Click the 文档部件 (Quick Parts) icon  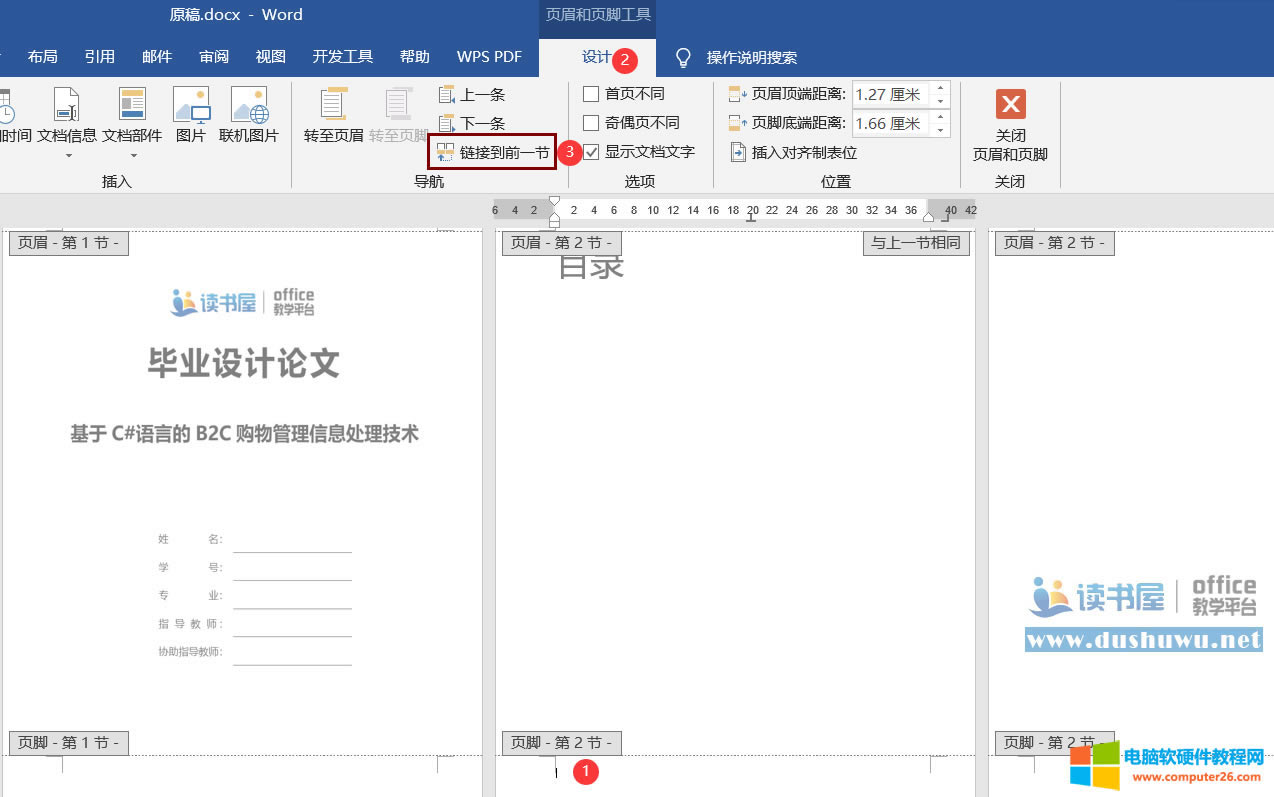pos(132,106)
